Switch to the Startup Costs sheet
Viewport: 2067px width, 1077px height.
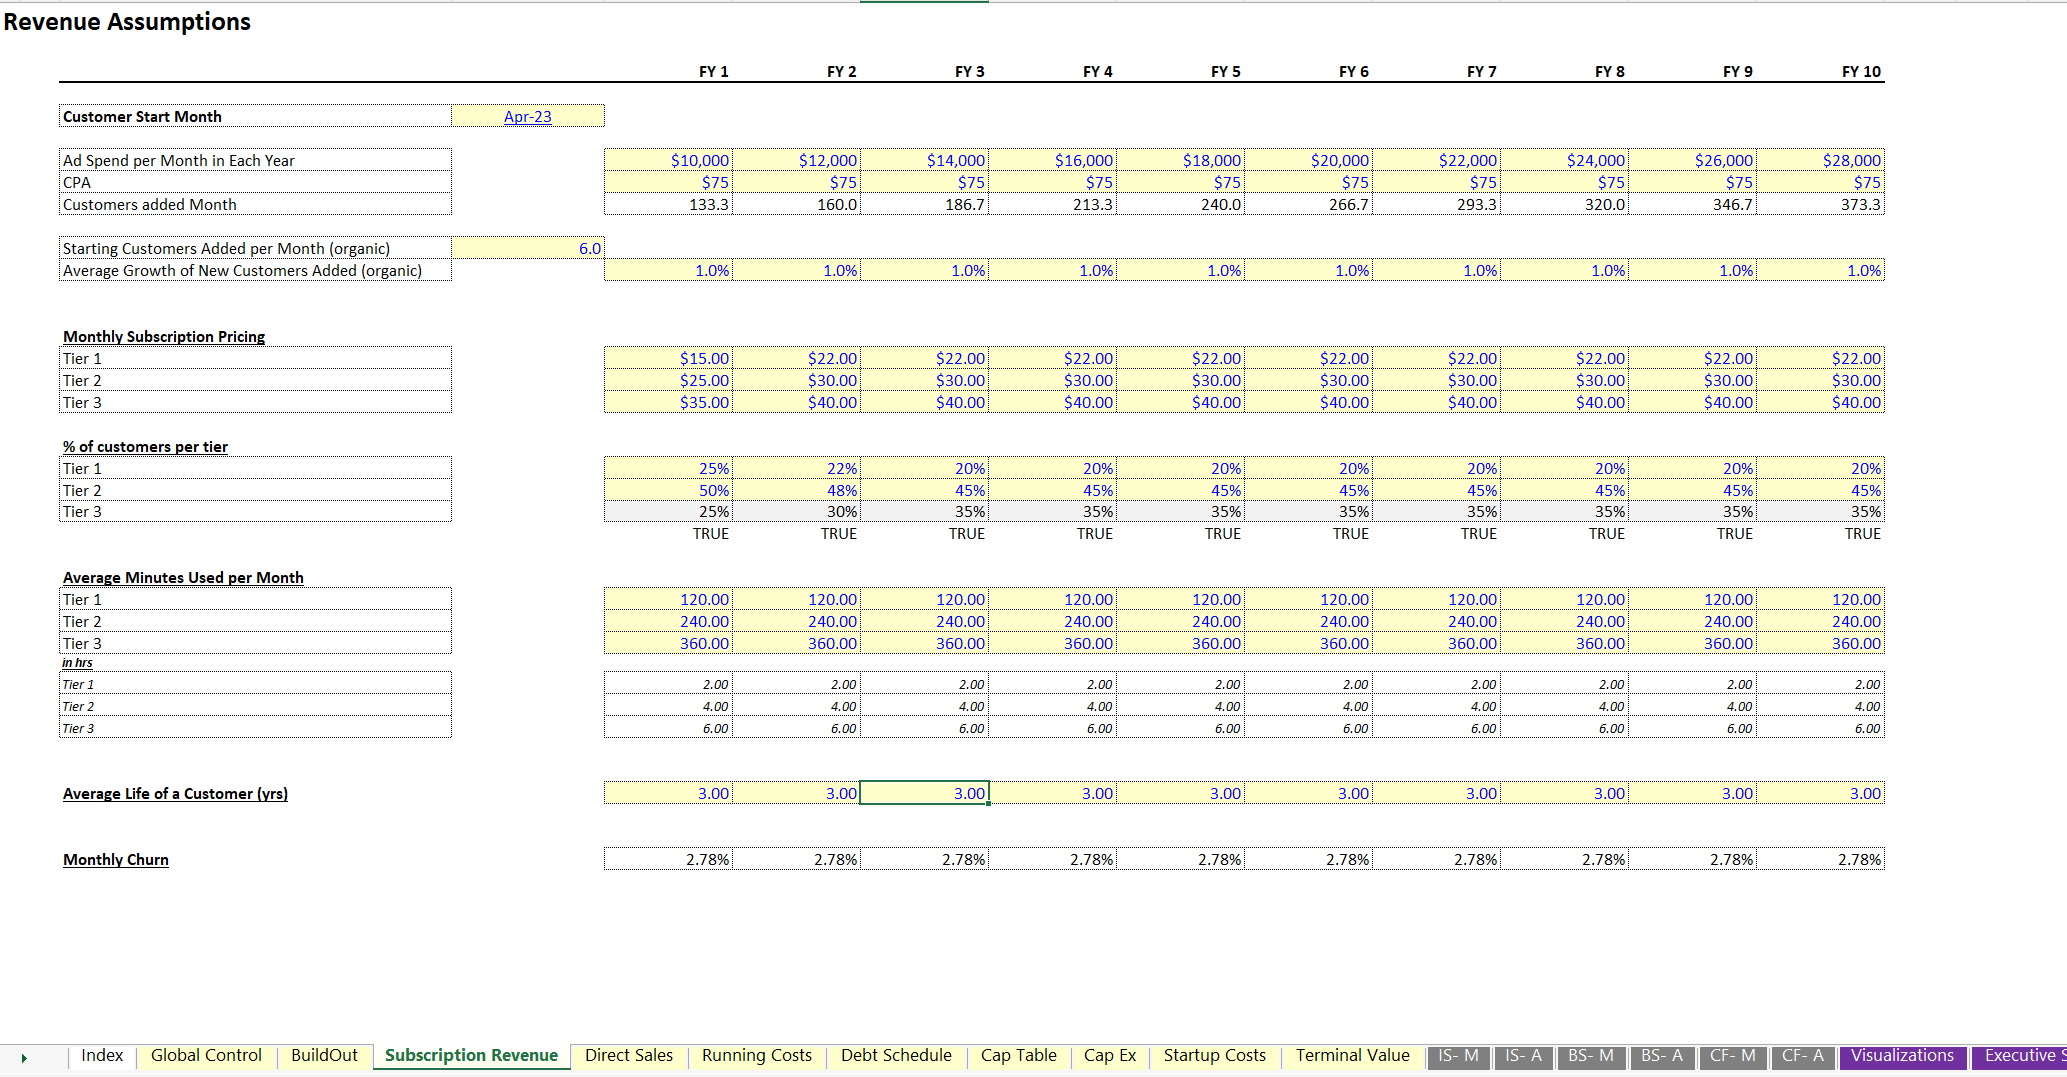[1213, 1055]
